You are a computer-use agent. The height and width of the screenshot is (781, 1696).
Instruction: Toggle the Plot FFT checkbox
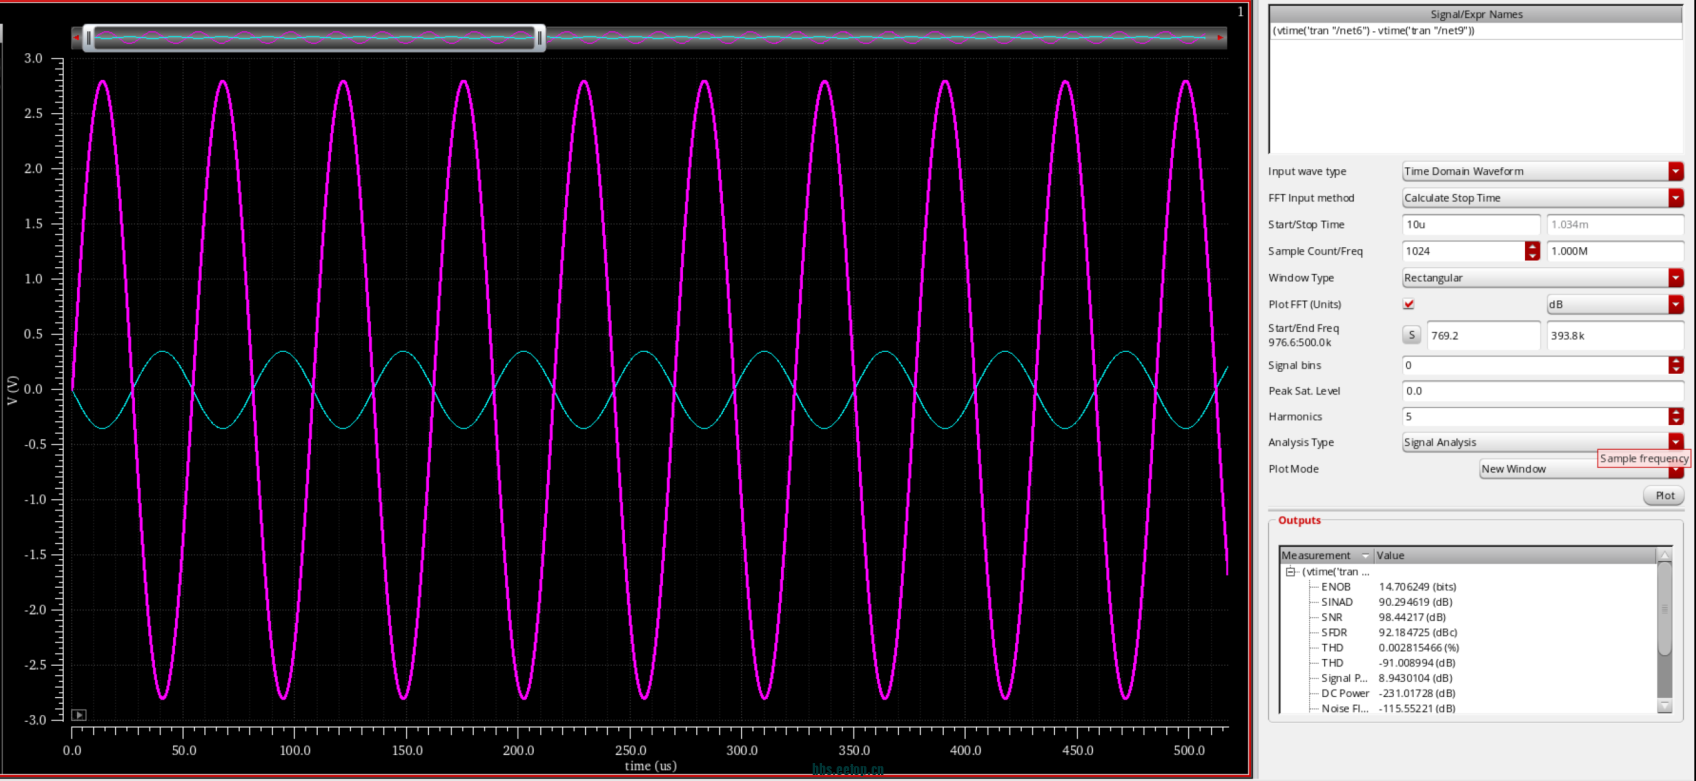(1409, 304)
